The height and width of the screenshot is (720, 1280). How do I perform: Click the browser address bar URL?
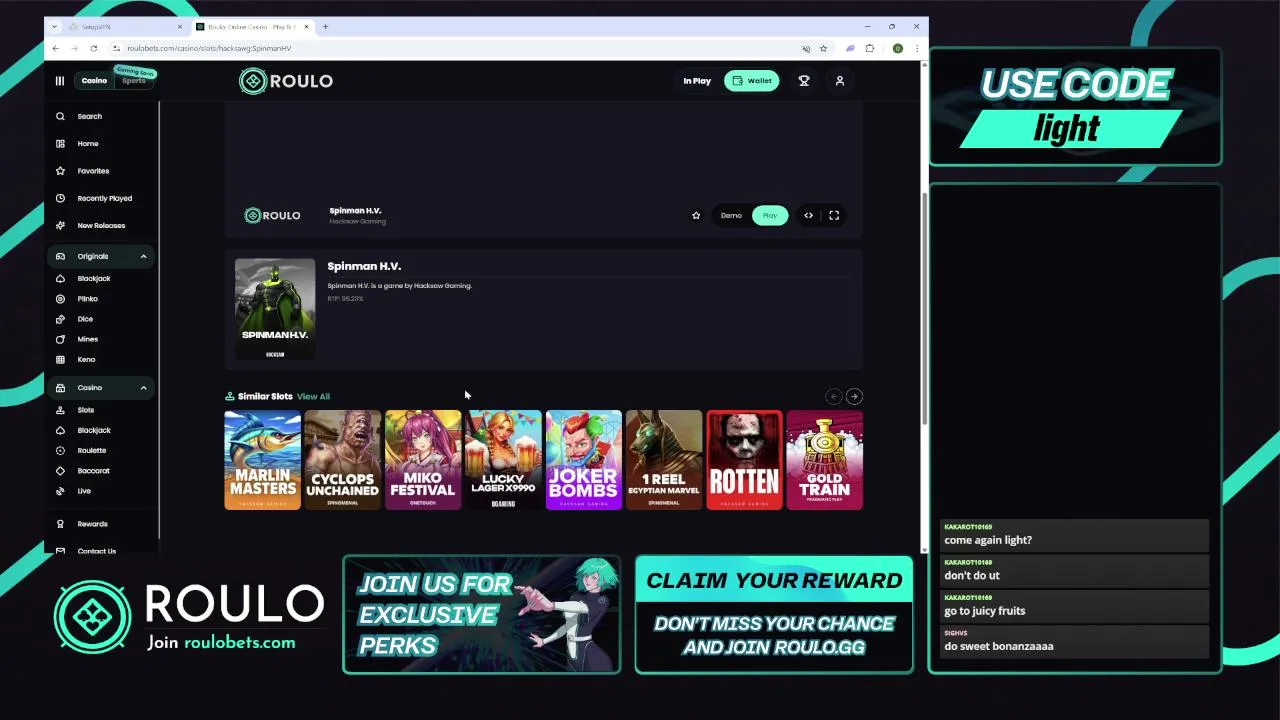tap(209, 48)
